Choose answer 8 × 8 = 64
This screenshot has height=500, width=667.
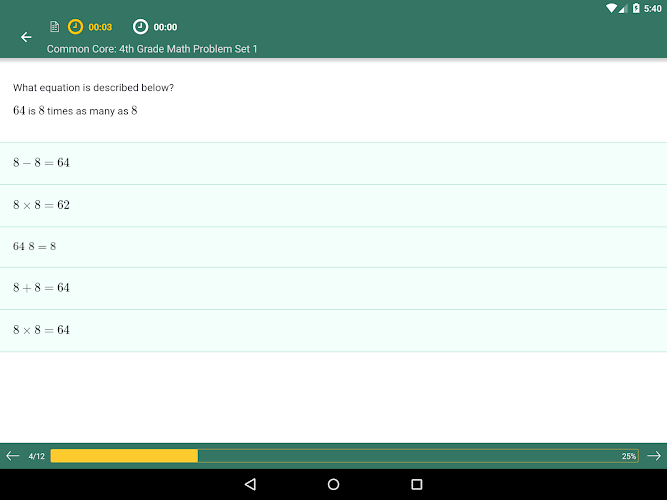coord(334,331)
